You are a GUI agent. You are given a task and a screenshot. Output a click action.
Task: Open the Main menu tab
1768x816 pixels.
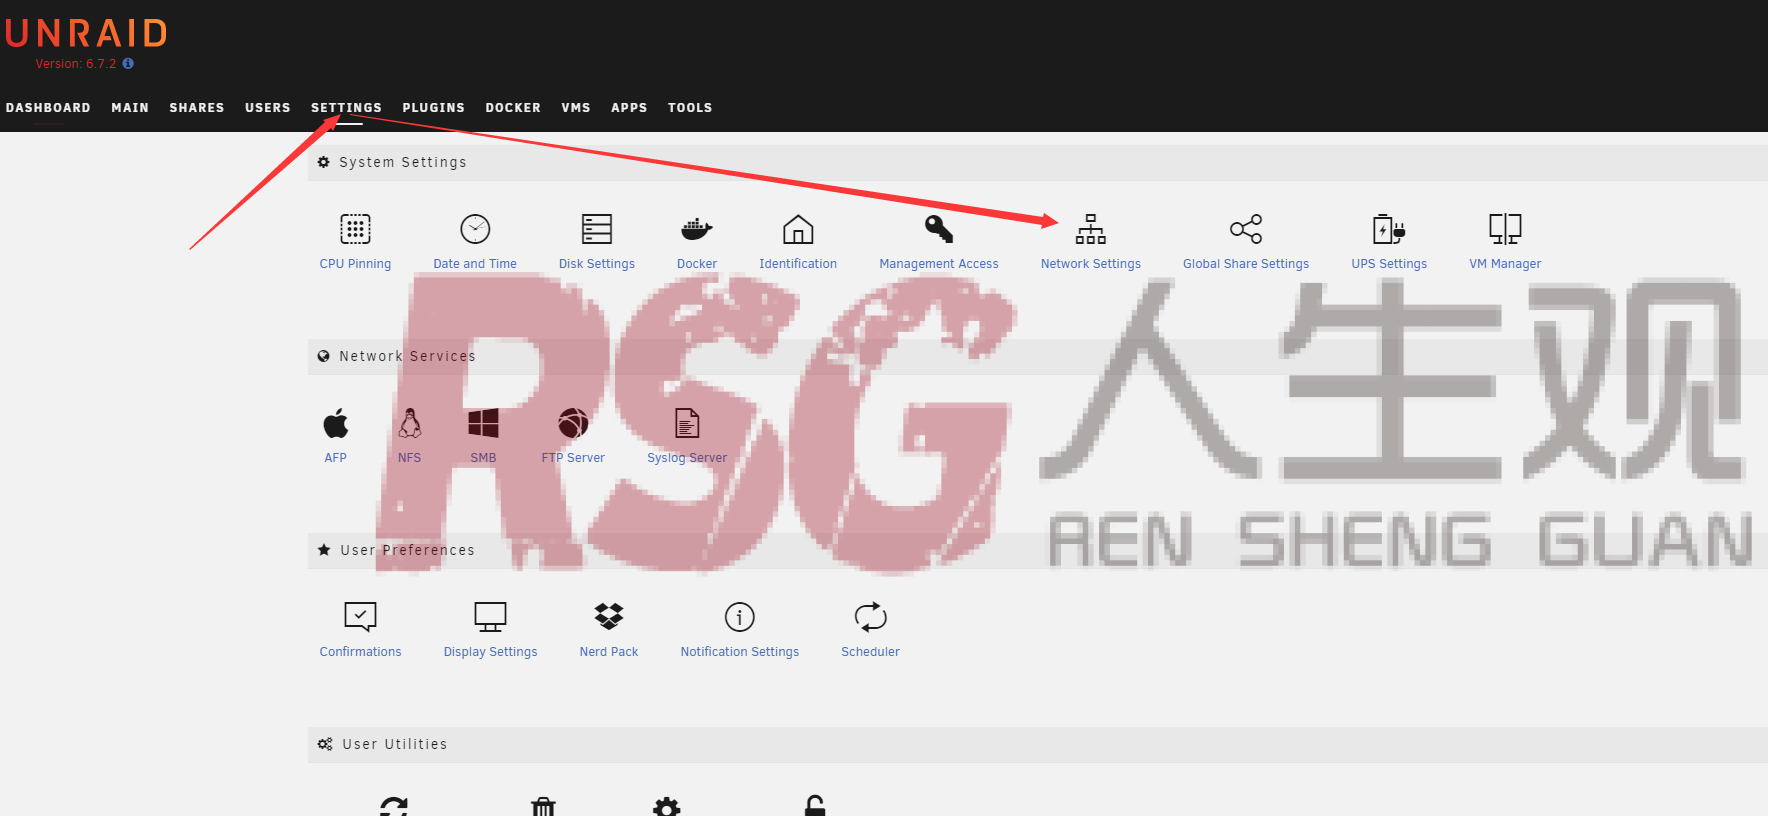point(130,108)
